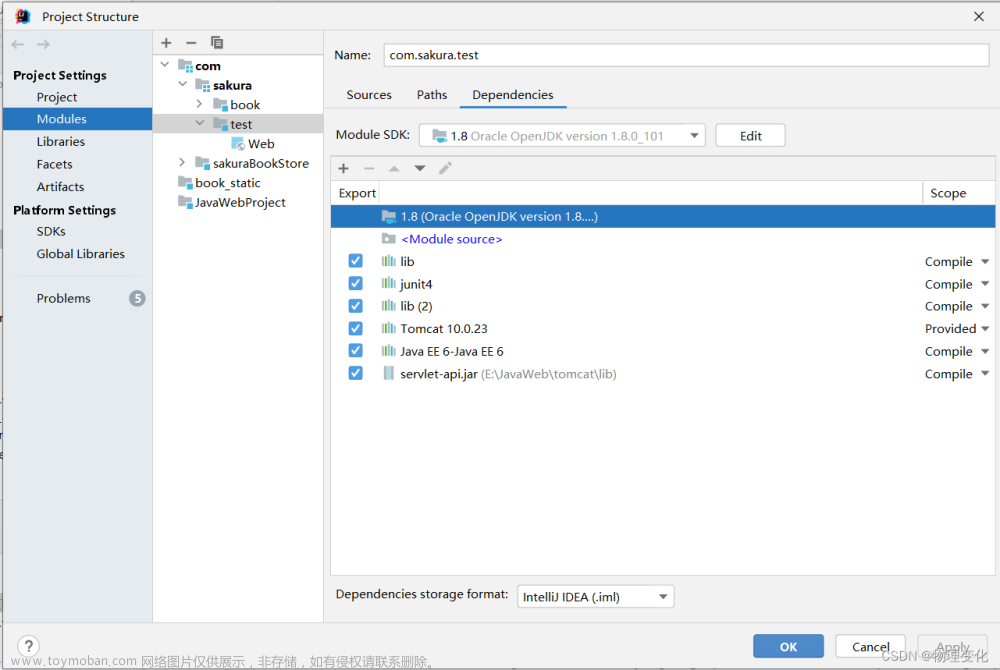Open Facets settings section
This screenshot has width=1000, height=670.
tap(54, 164)
